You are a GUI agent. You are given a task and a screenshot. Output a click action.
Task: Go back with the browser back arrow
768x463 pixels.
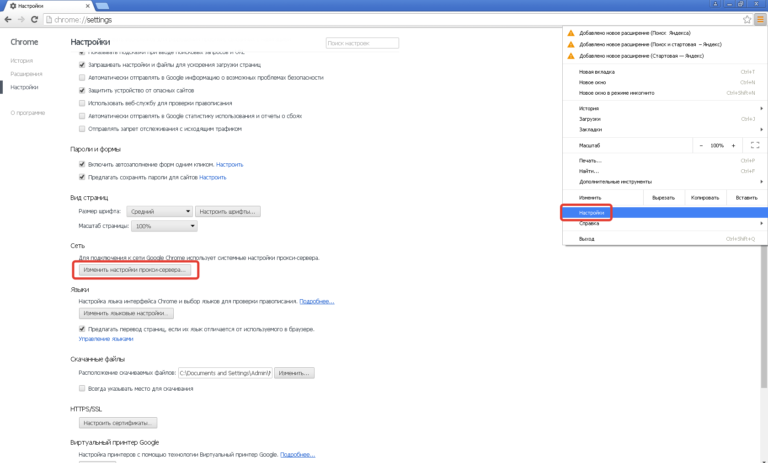coord(8,20)
